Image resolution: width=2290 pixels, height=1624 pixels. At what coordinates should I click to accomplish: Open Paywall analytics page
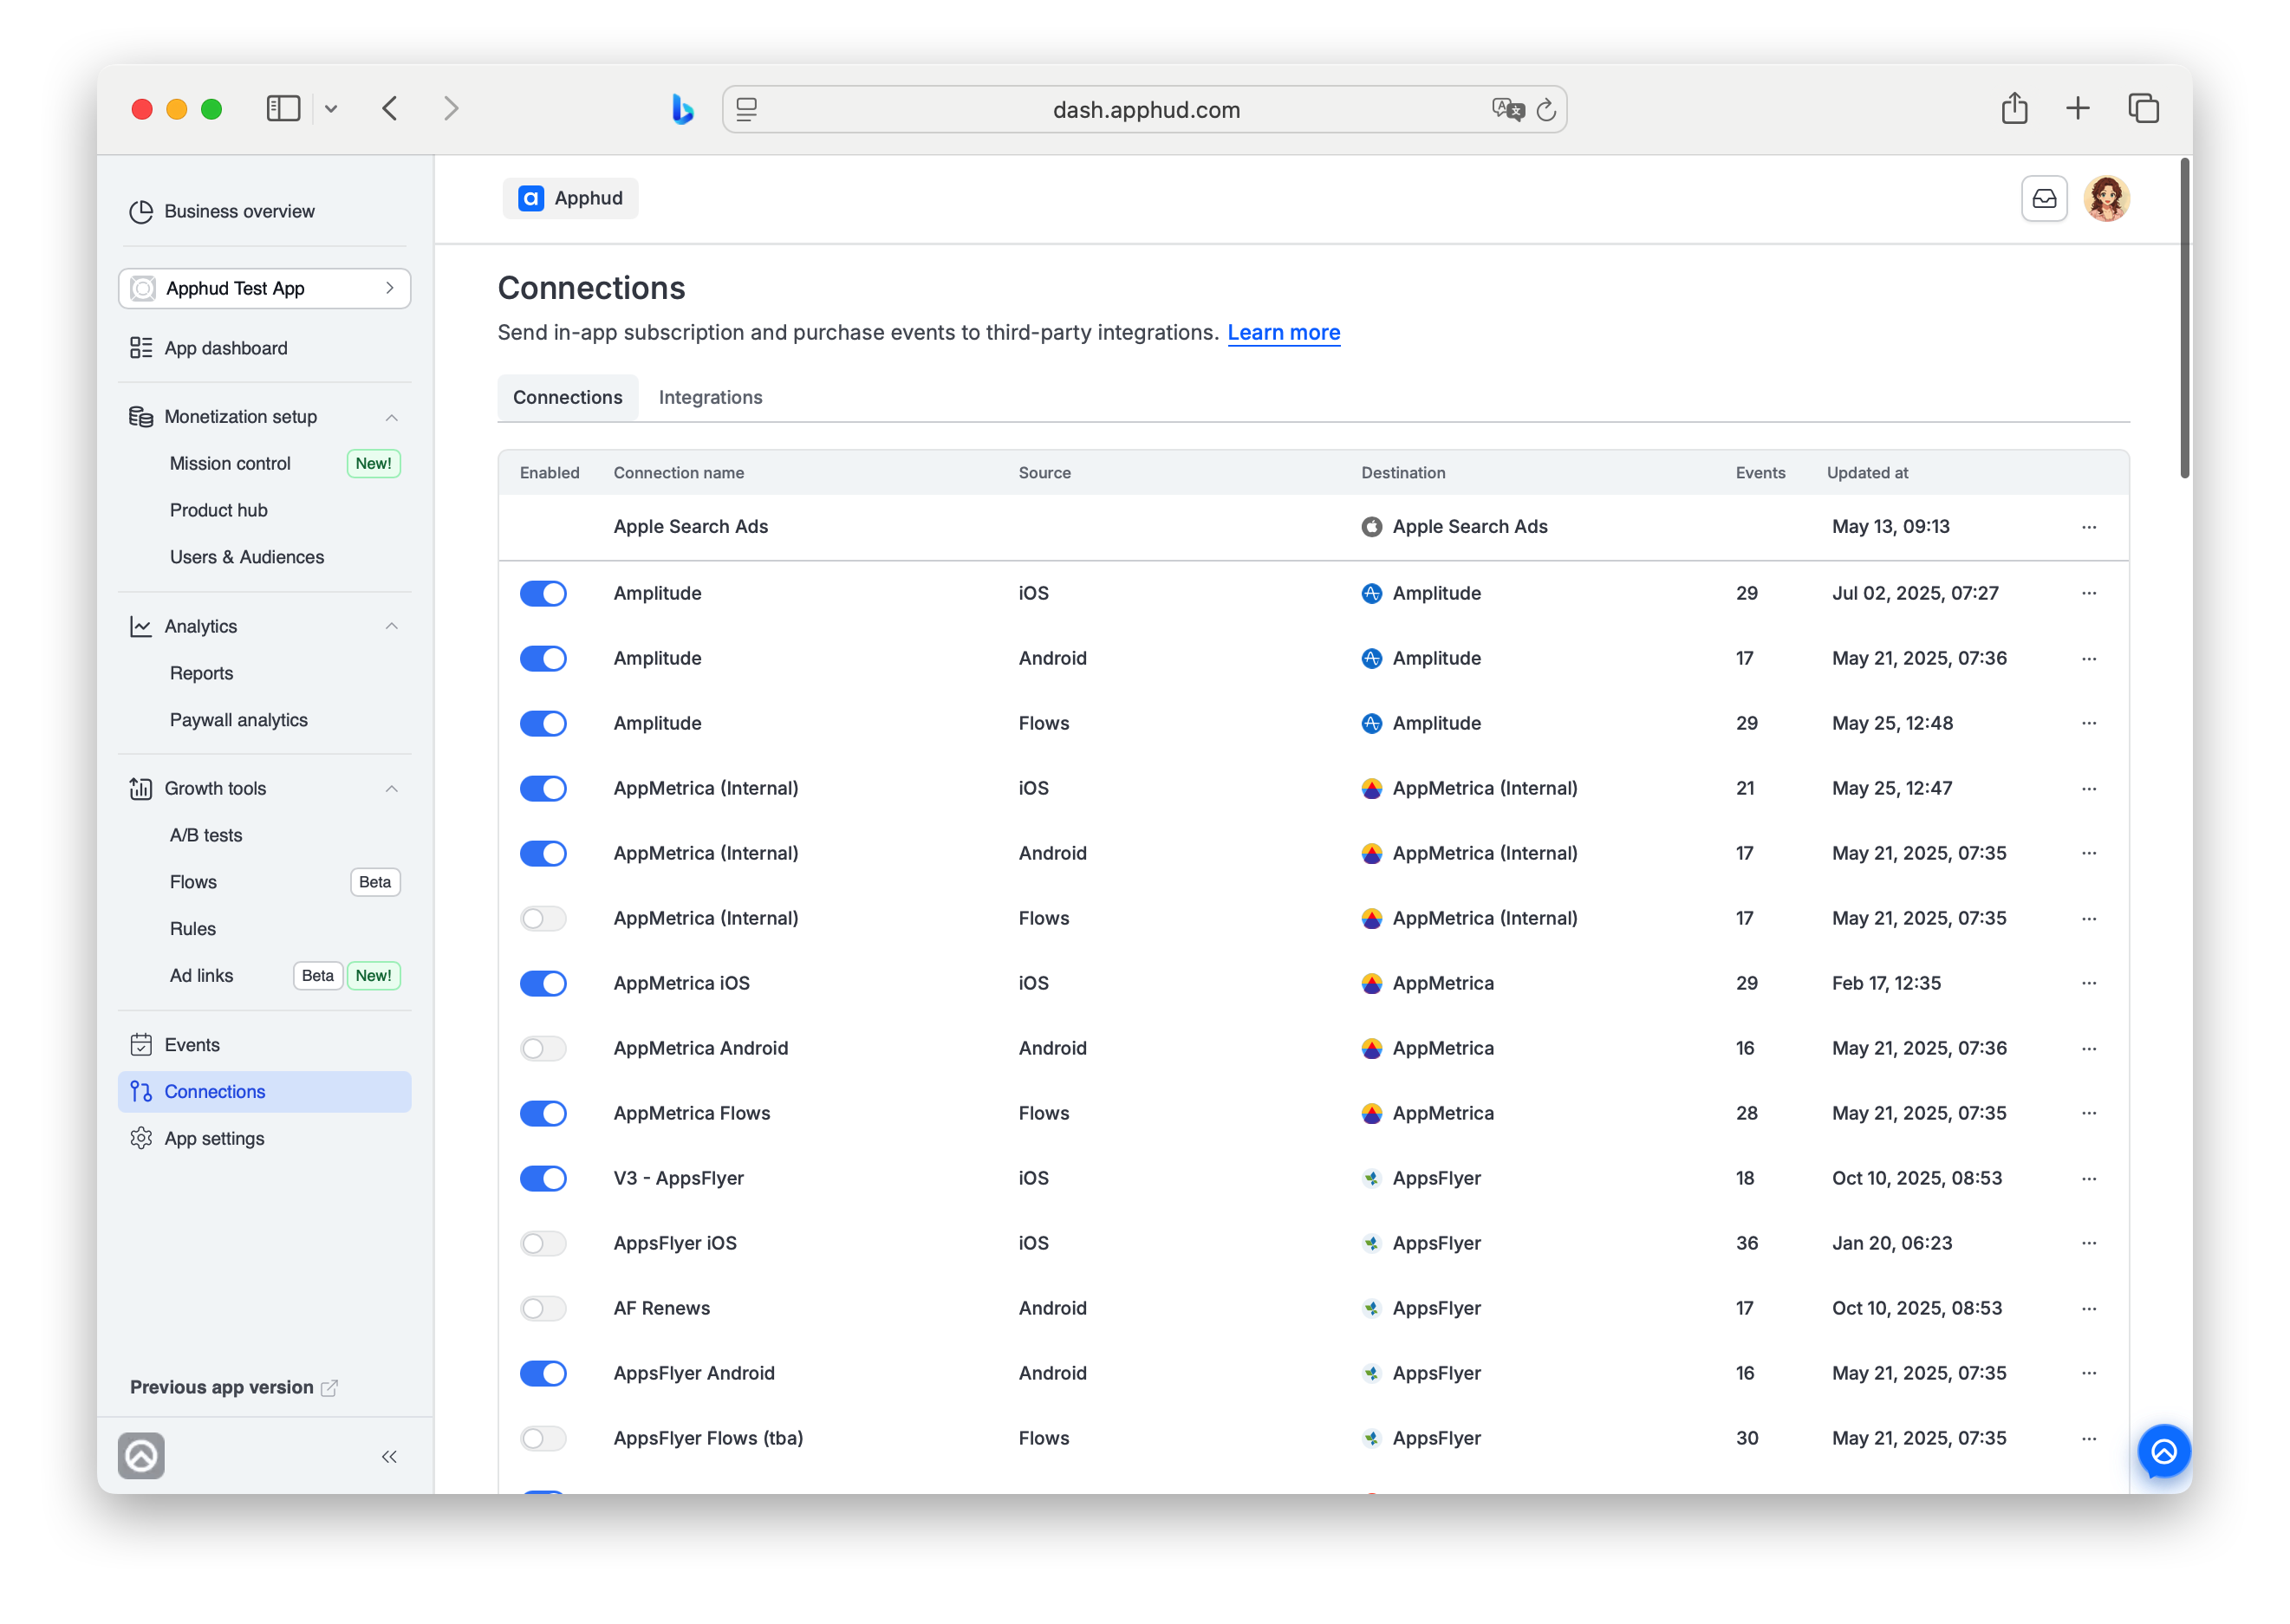tap(238, 720)
